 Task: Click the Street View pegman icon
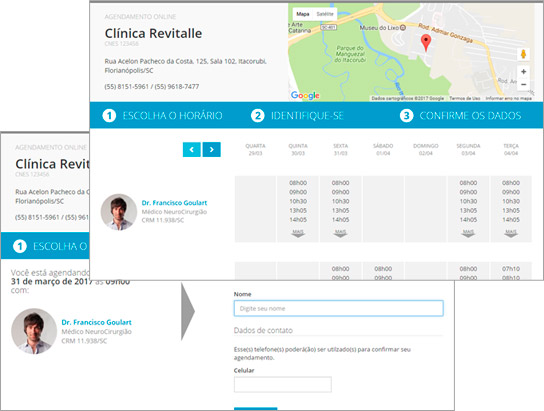(524, 54)
